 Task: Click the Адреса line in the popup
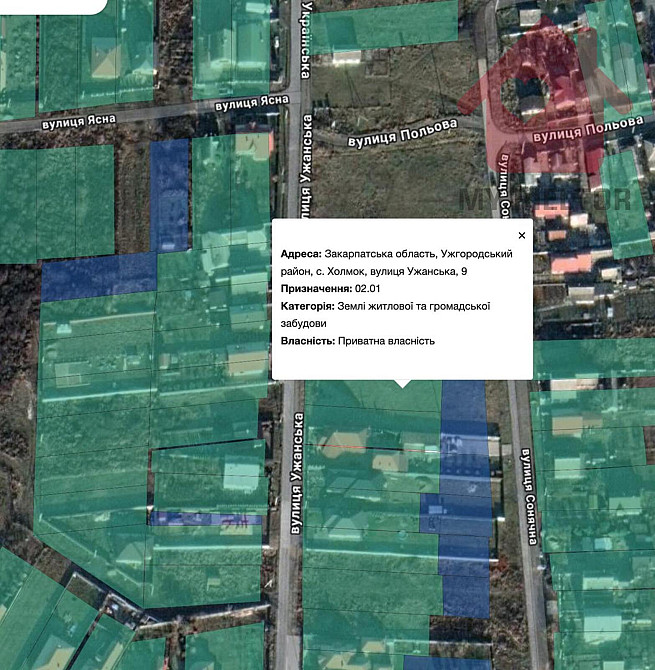[397, 262]
